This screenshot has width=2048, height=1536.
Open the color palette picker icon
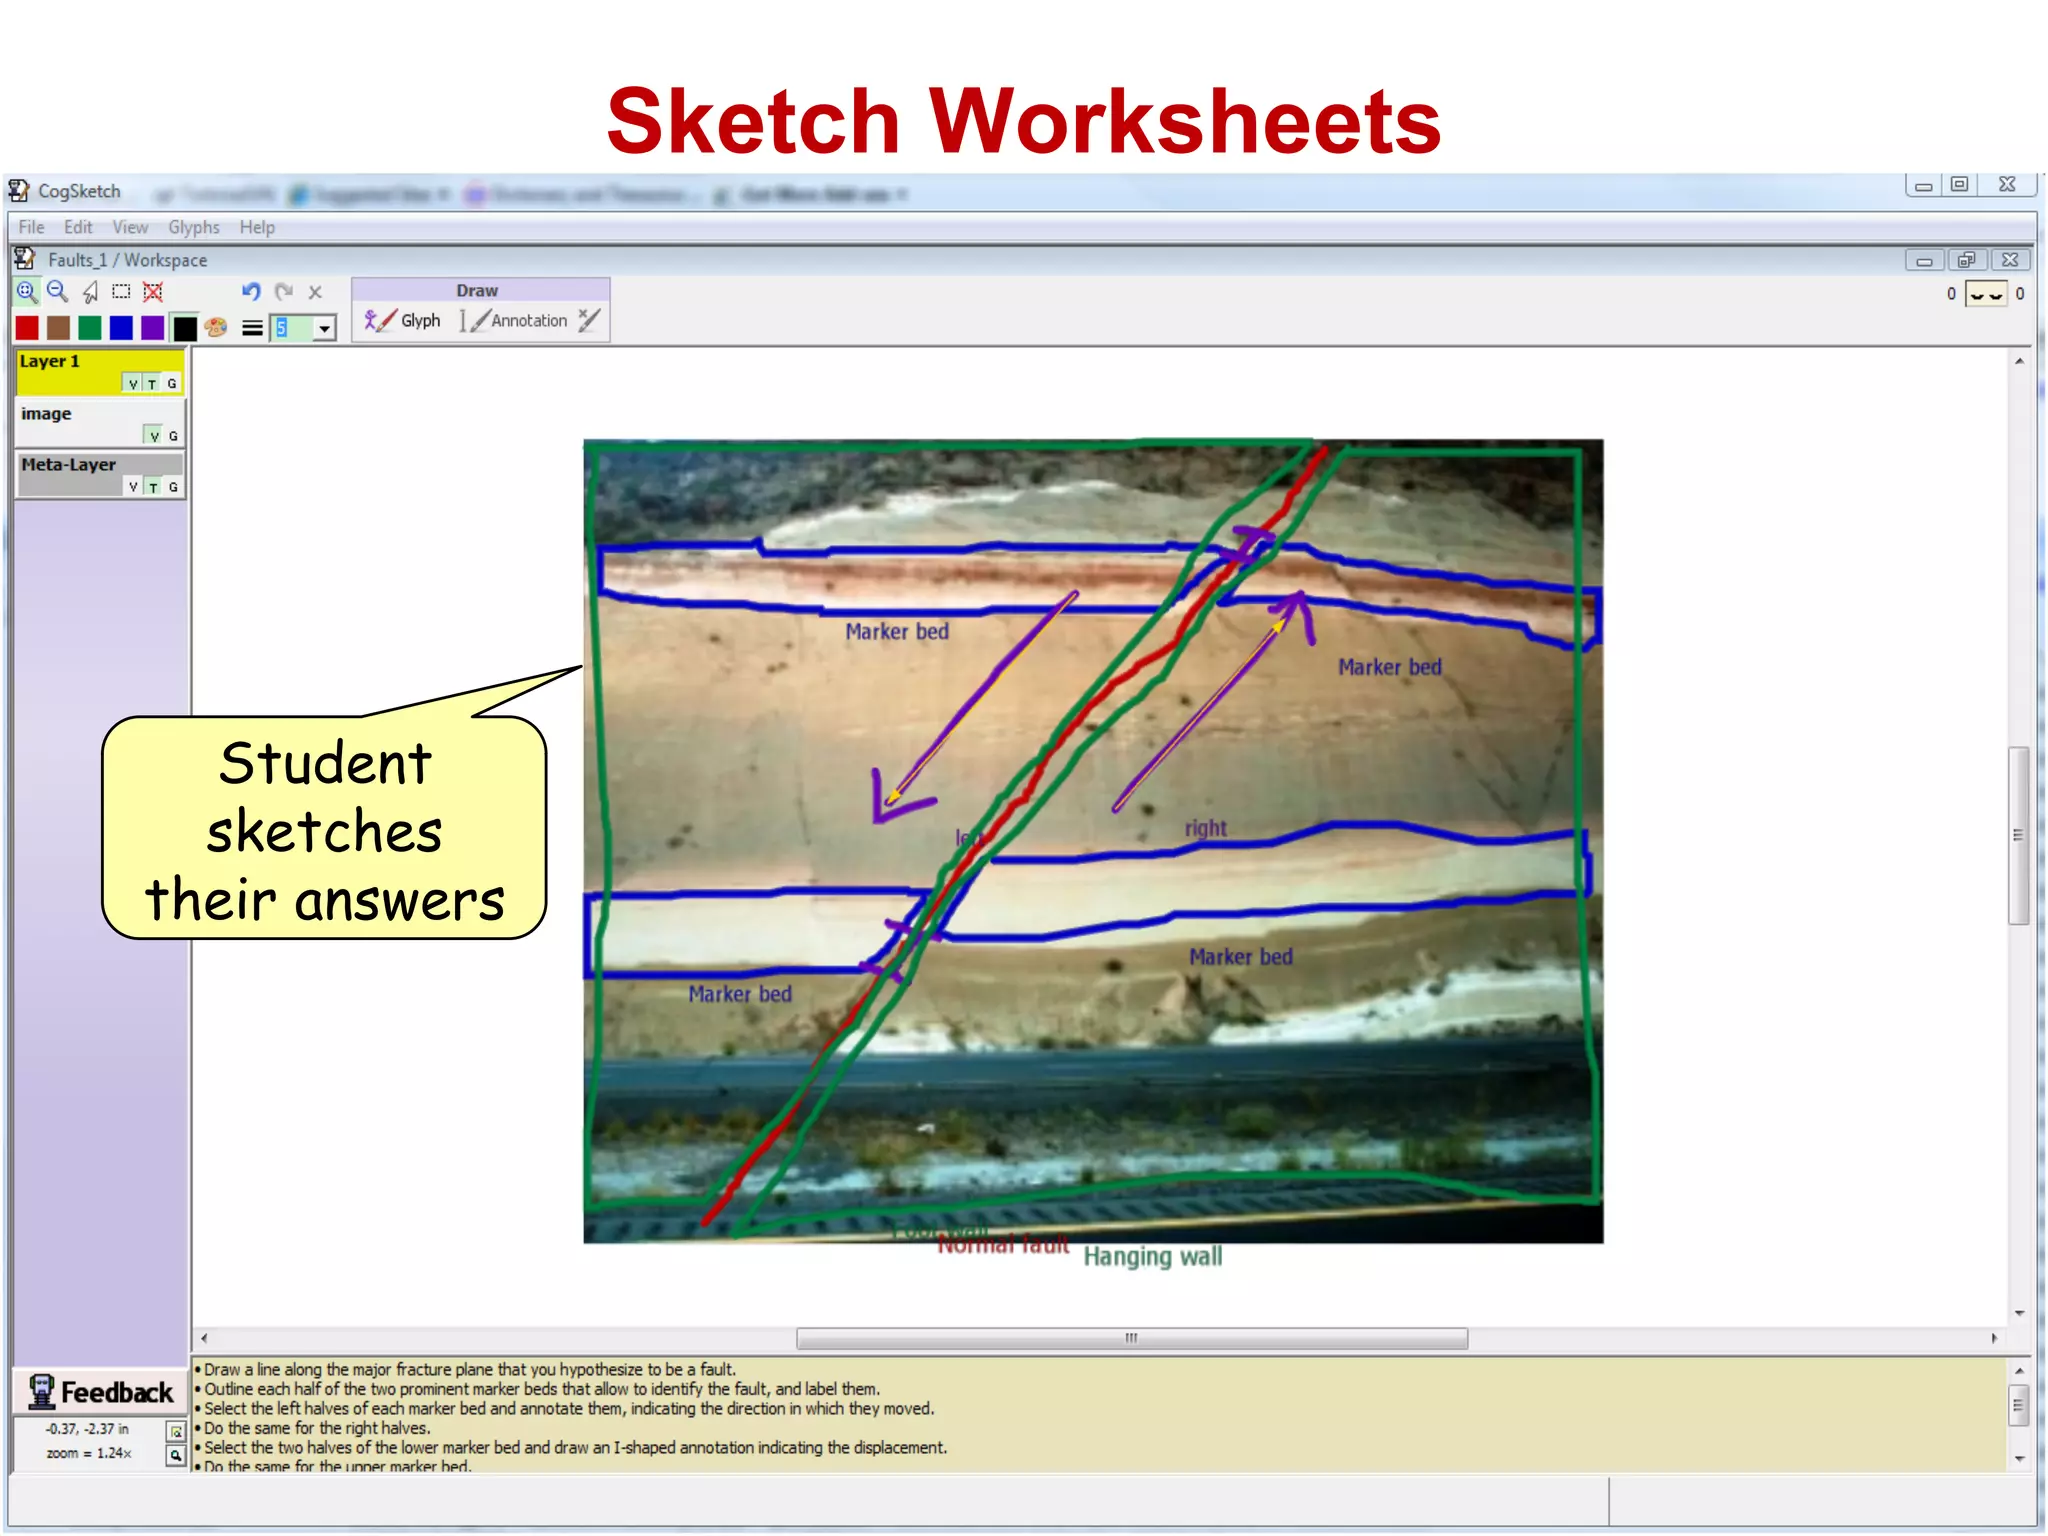tap(216, 327)
